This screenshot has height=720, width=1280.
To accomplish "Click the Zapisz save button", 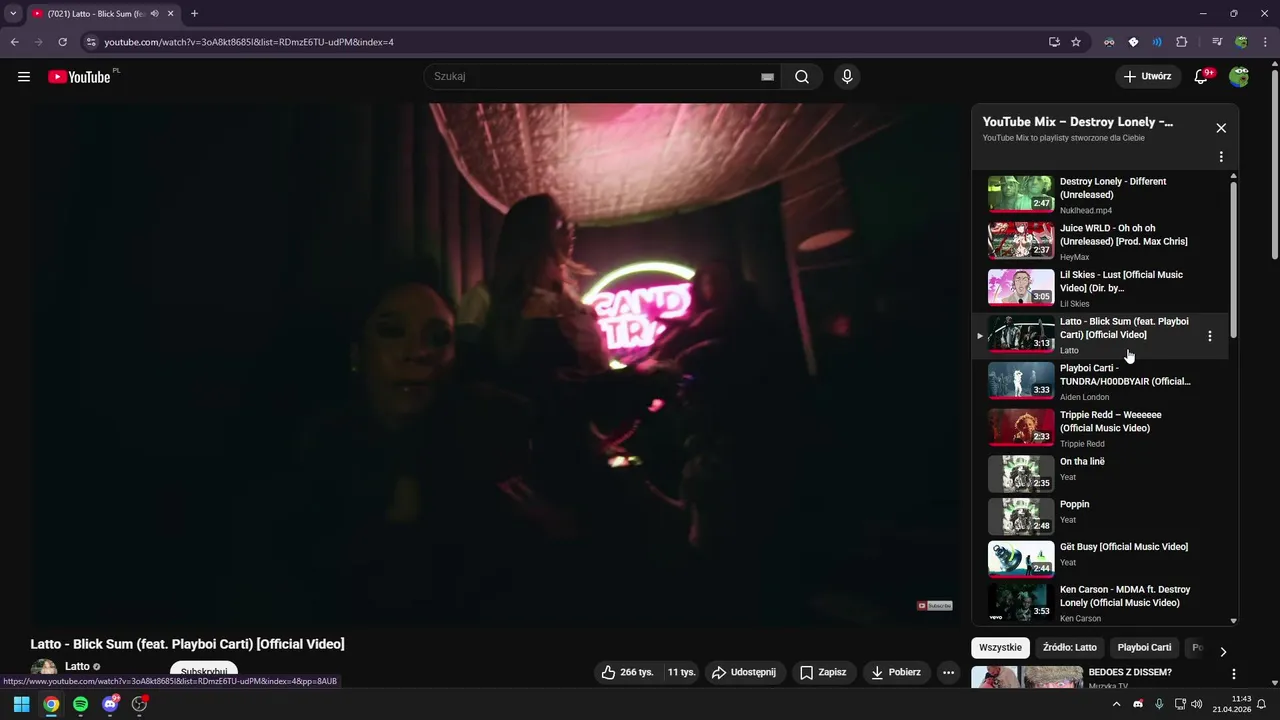I will [x=823, y=672].
